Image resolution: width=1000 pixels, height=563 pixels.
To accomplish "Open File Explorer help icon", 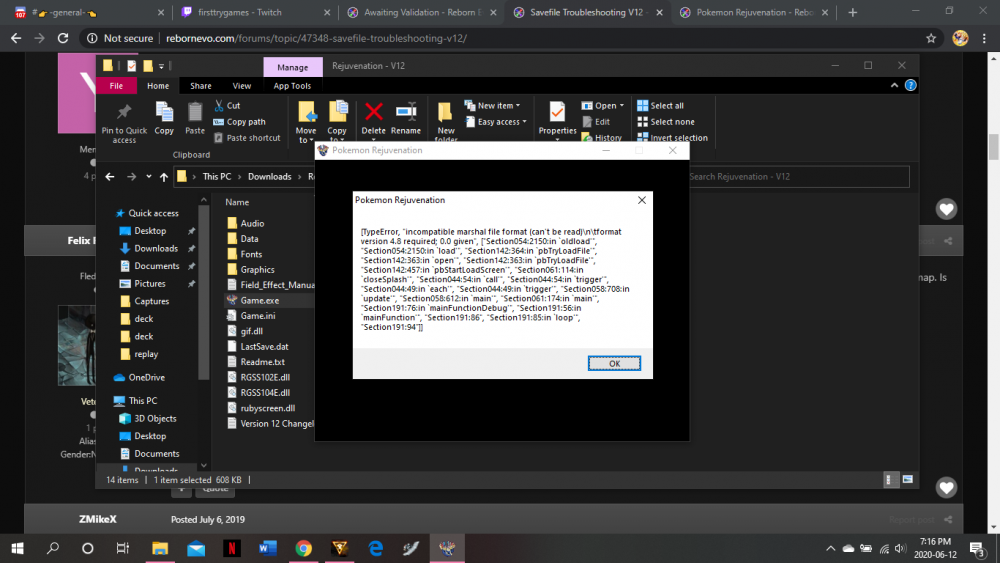I will (x=911, y=85).
